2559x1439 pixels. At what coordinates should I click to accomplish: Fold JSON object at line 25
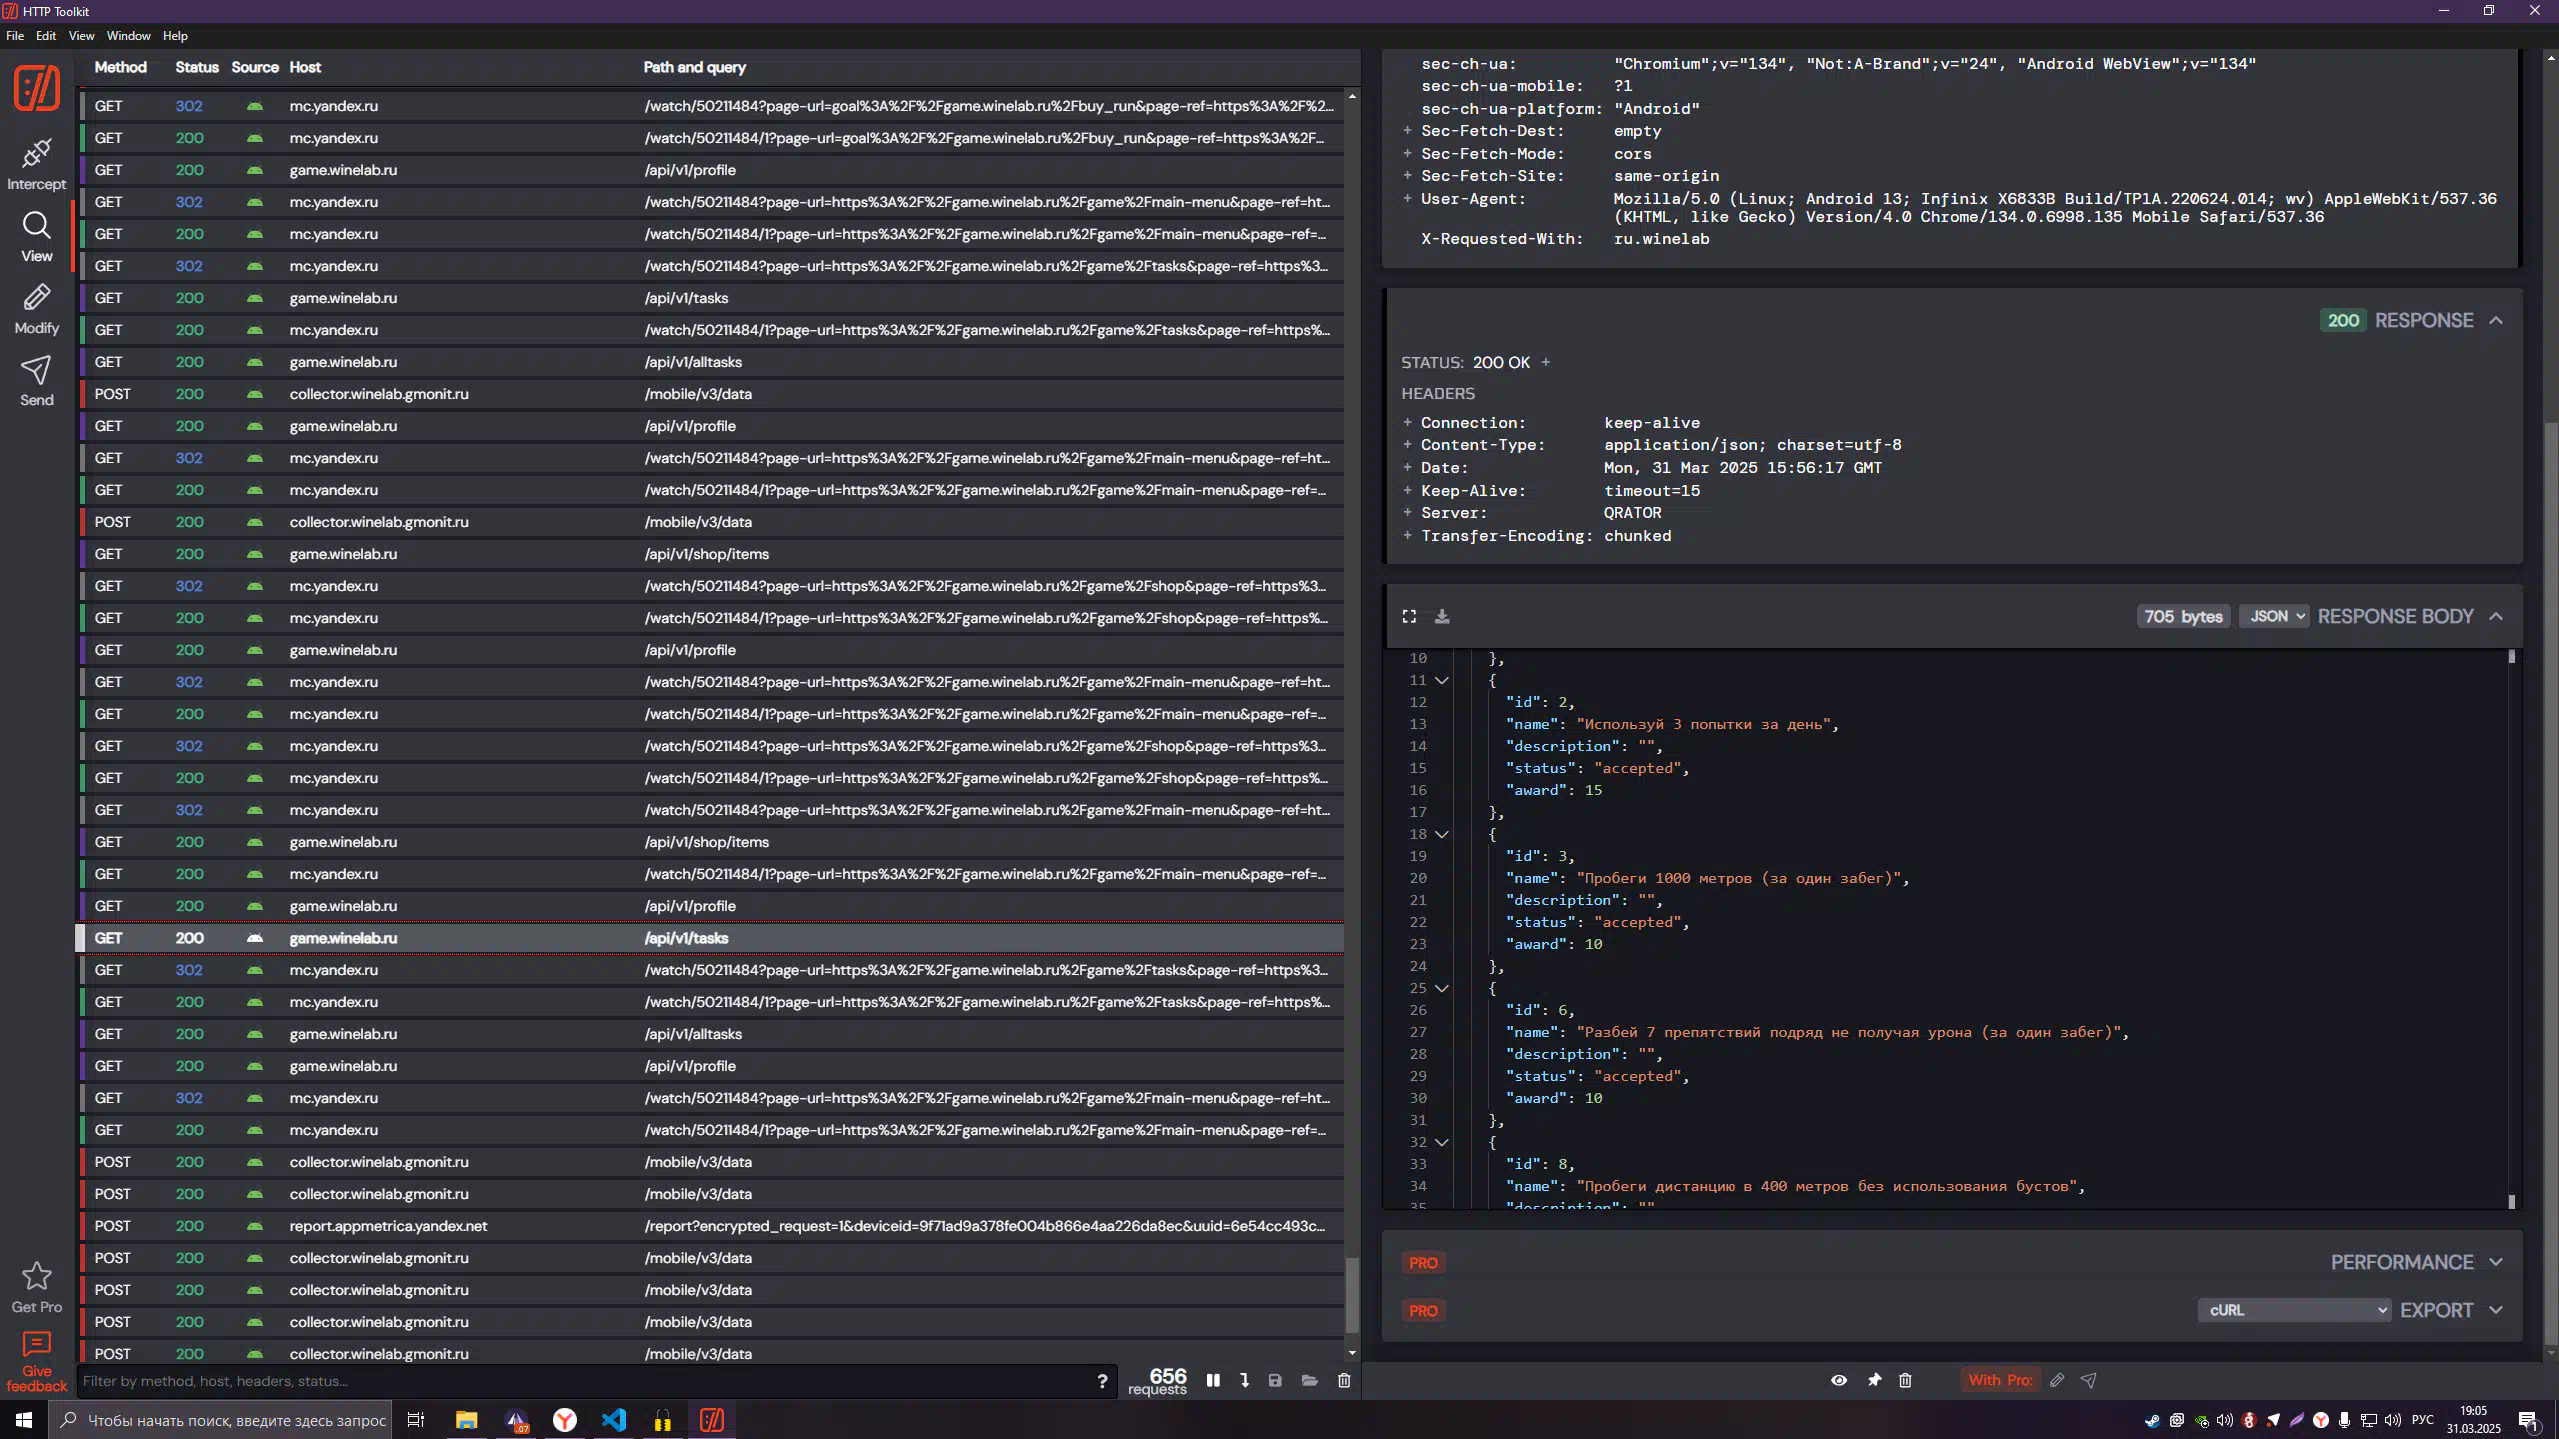pyautogui.click(x=1442, y=988)
